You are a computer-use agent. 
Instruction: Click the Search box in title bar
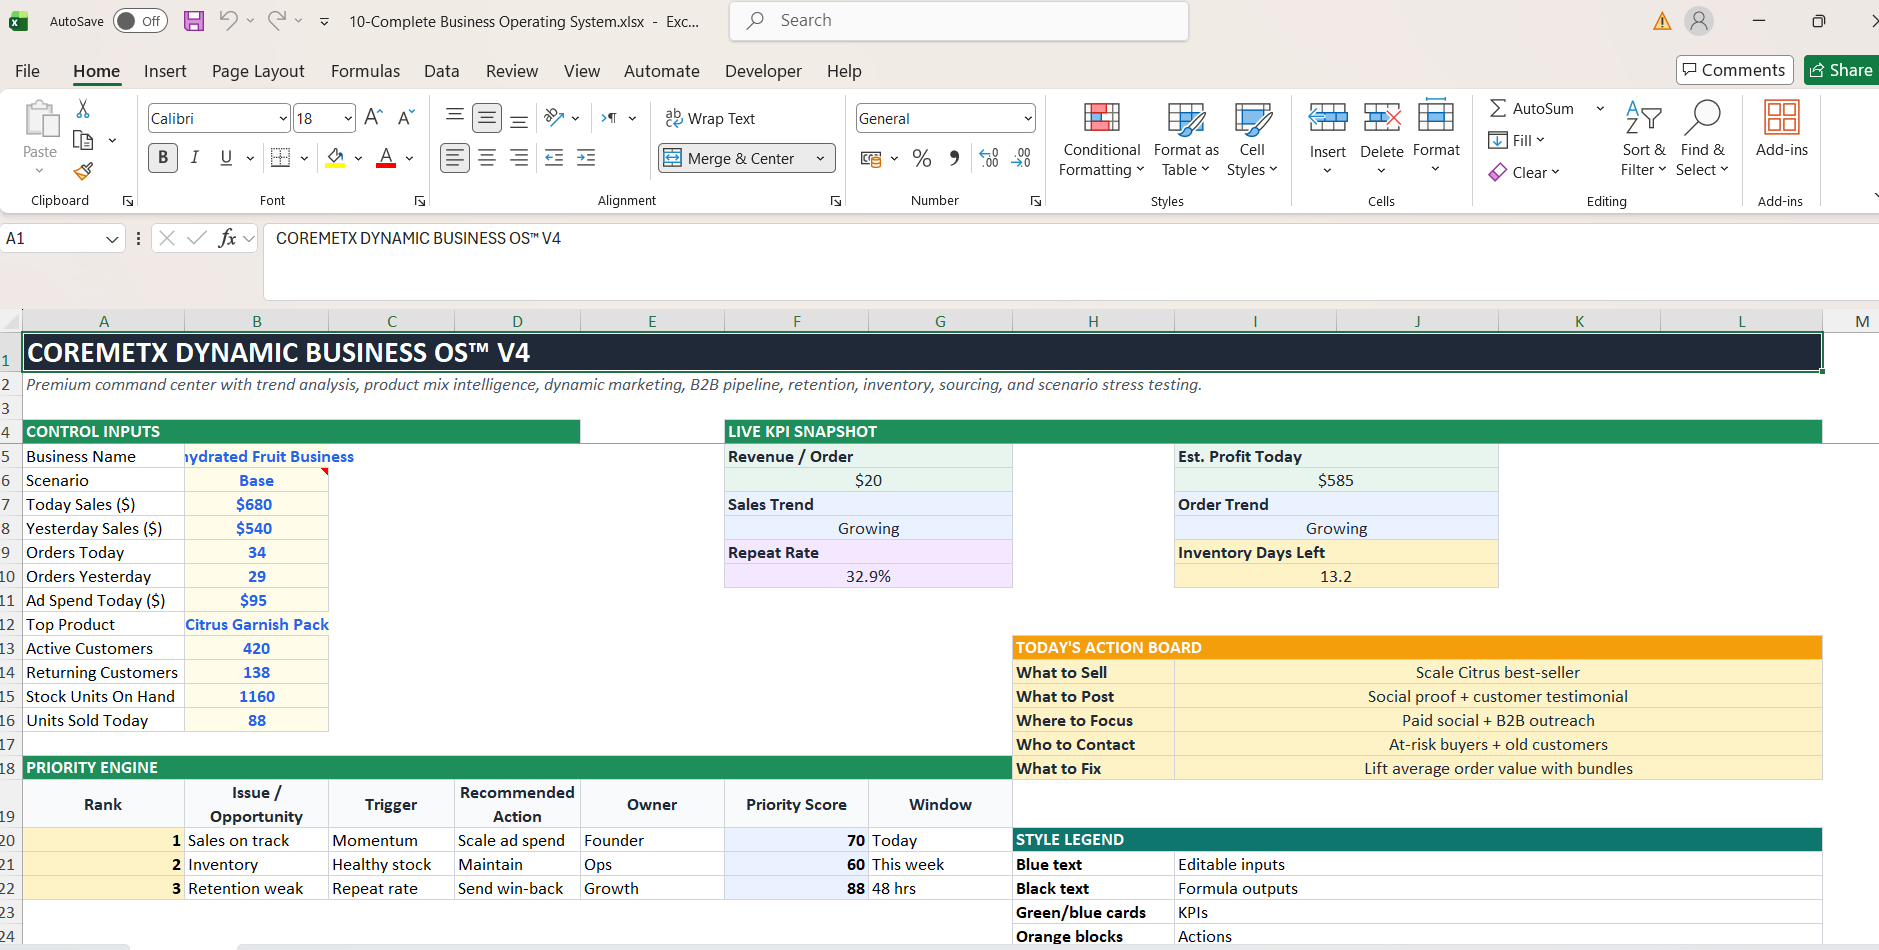(x=959, y=21)
